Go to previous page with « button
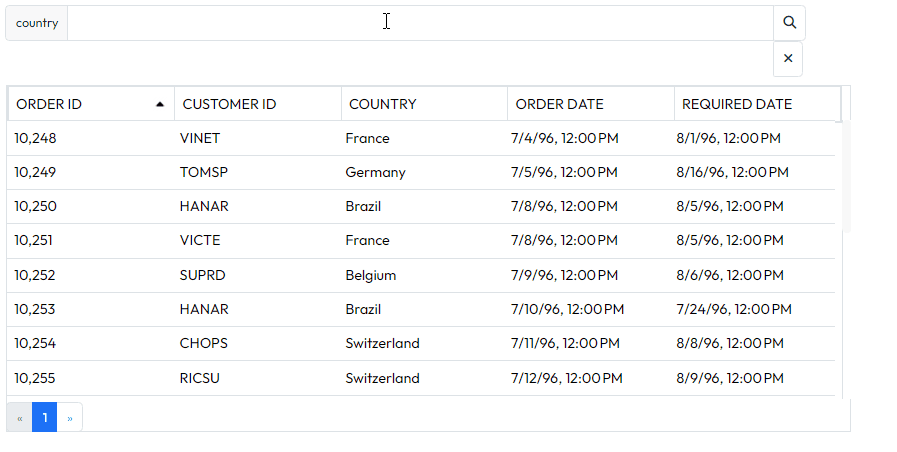The image size is (897, 452). 19,418
